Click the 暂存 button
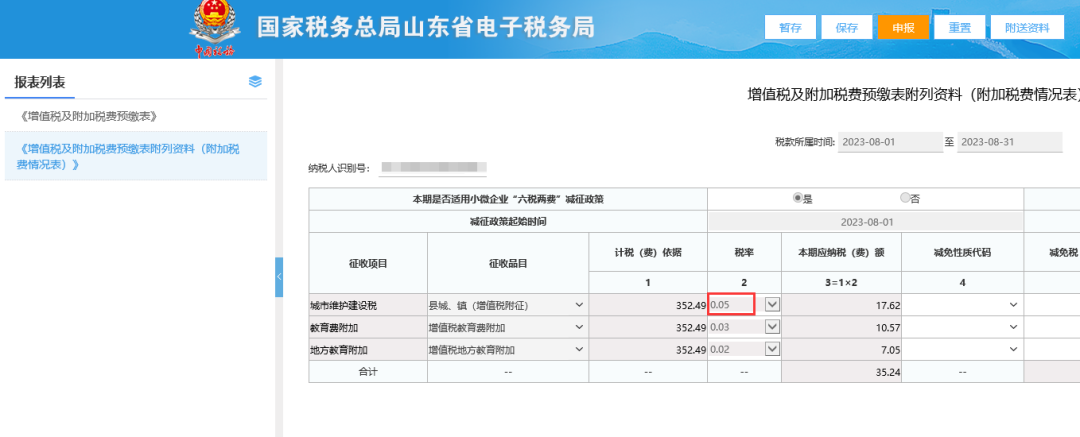 (790, 28)
